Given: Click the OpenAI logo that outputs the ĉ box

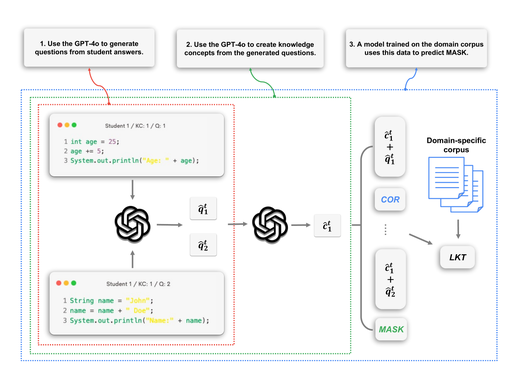Looking at the screenshot, I should [x=270, y=224].
